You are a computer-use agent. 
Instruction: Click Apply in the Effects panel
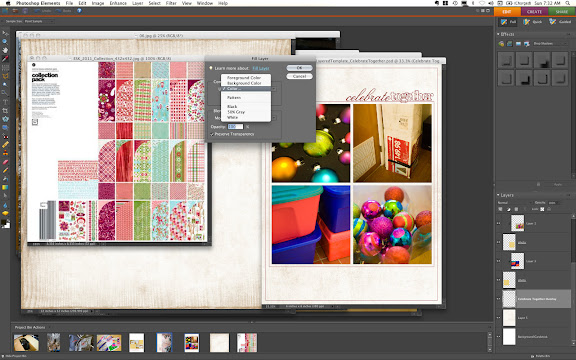(x=558, y=184)
